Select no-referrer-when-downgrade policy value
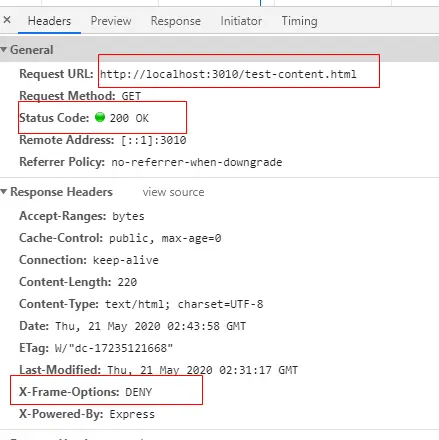Screen dimensions: 439x440 point(197,162)
